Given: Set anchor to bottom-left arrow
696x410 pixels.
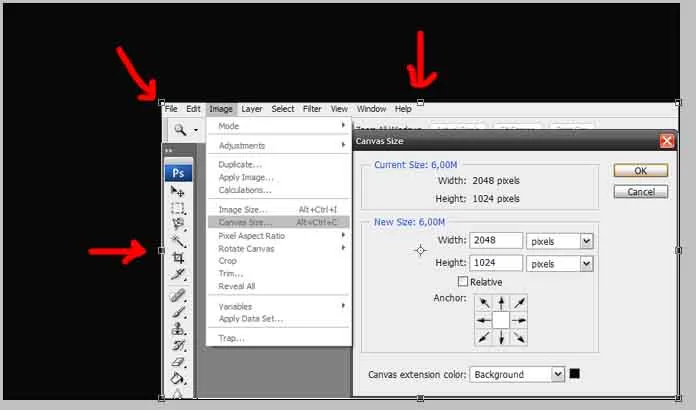Looking at the screenshot, I should pos(484,337).
